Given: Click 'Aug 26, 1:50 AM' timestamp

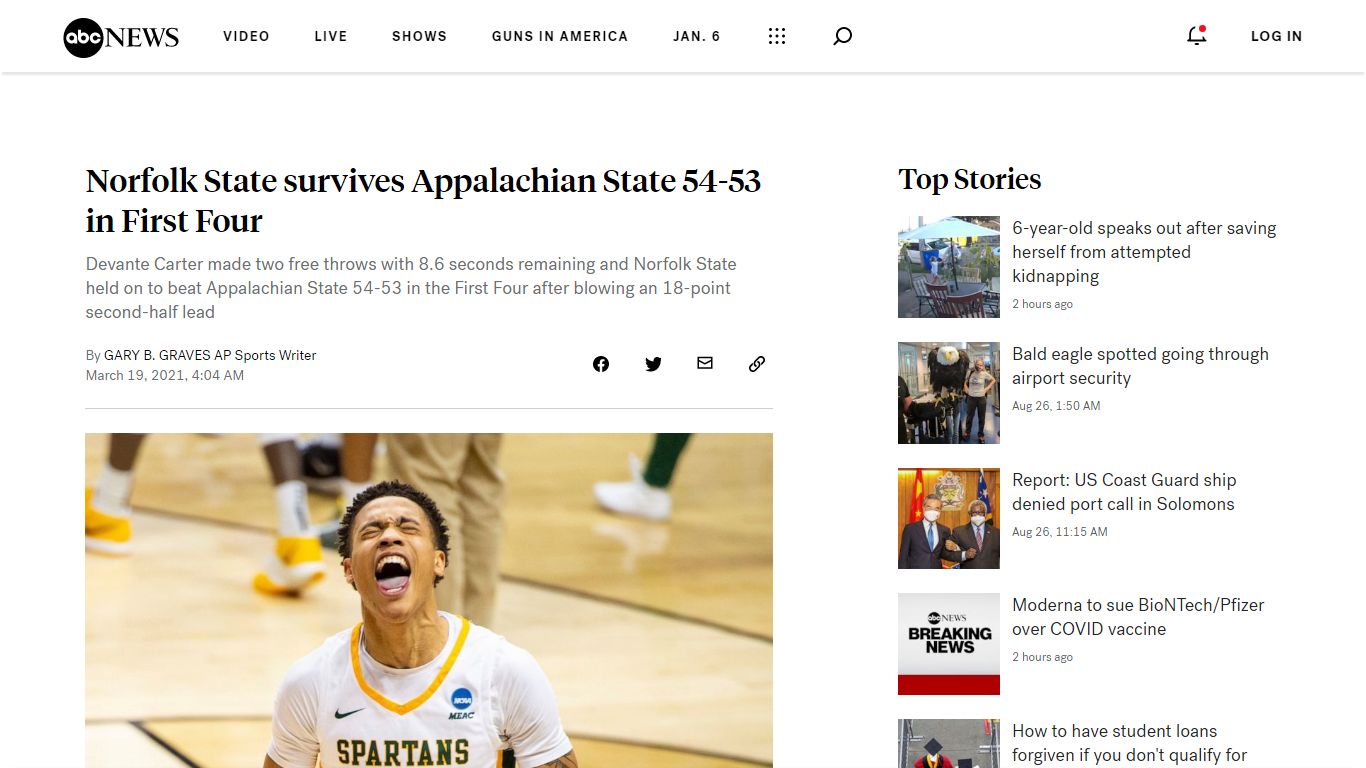Looking at the screenshot, I should 1056,406.
